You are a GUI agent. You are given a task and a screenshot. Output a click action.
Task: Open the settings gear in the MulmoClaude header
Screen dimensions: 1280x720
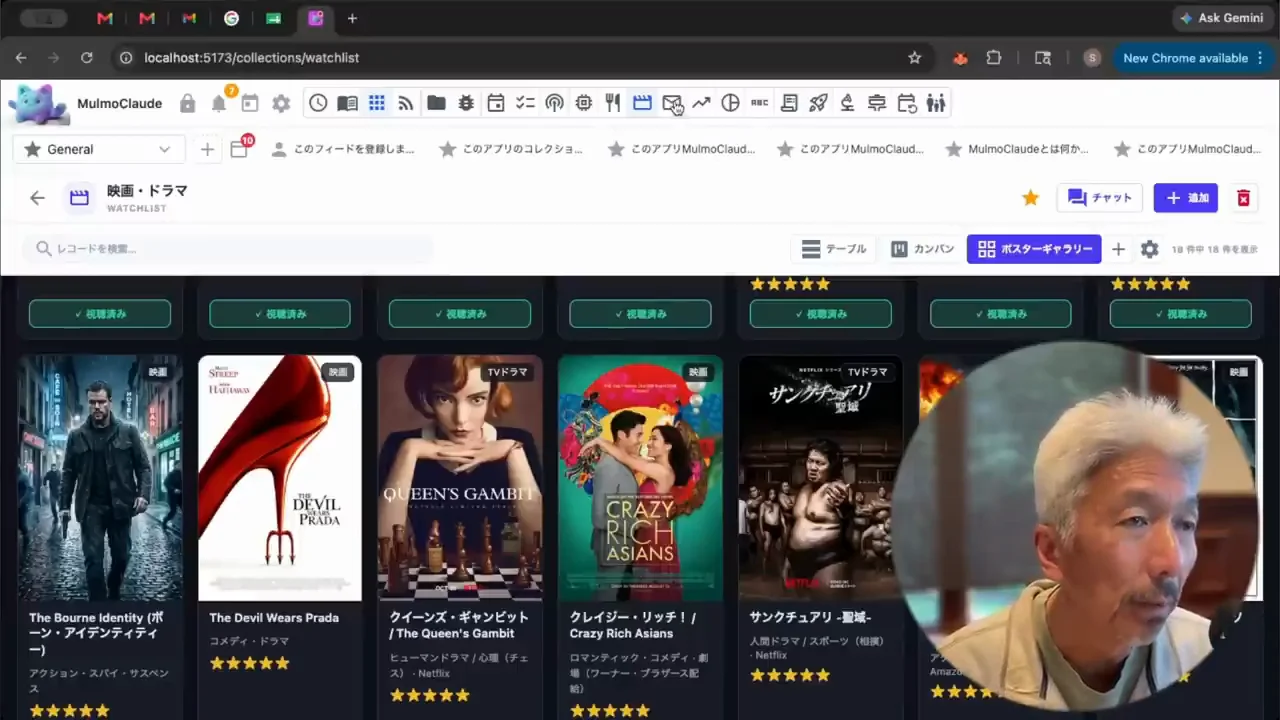pyautogui.click(x=281, y=103)
